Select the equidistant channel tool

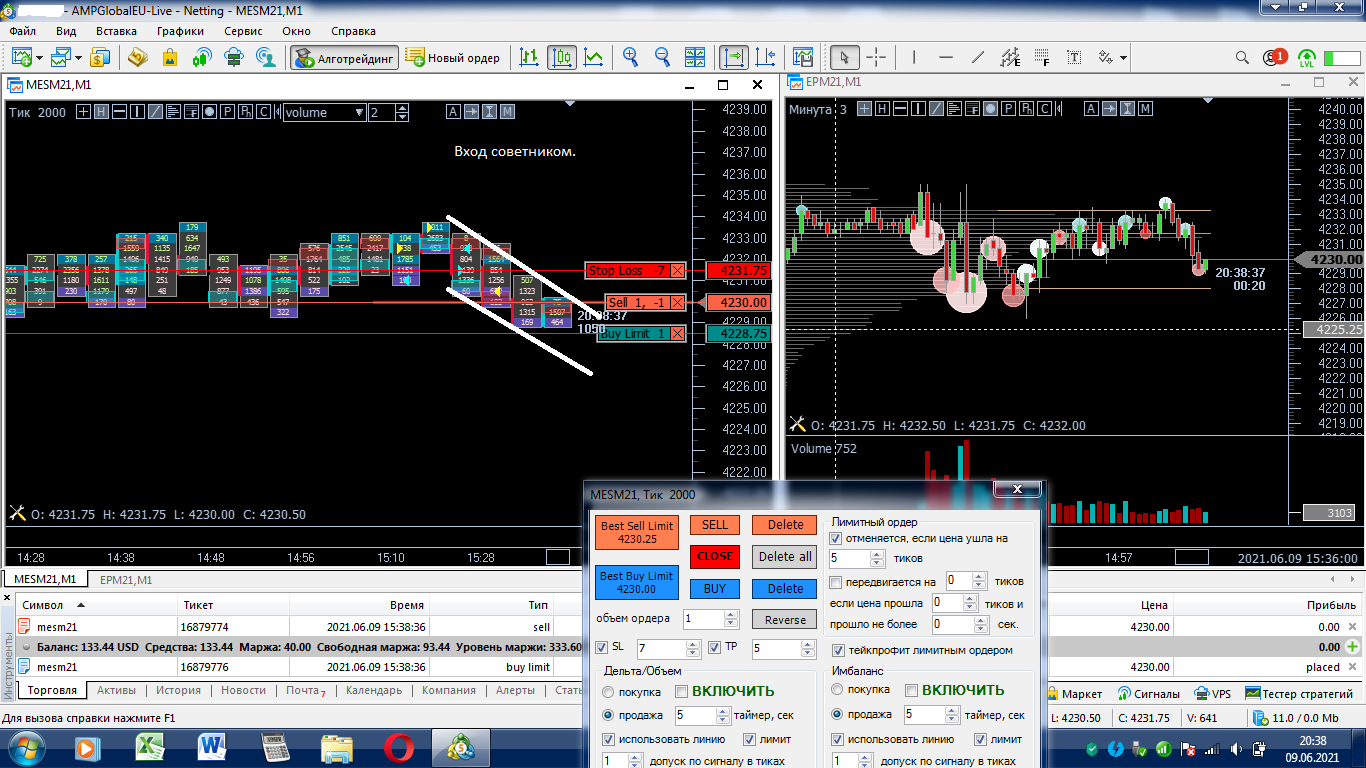1010,57
